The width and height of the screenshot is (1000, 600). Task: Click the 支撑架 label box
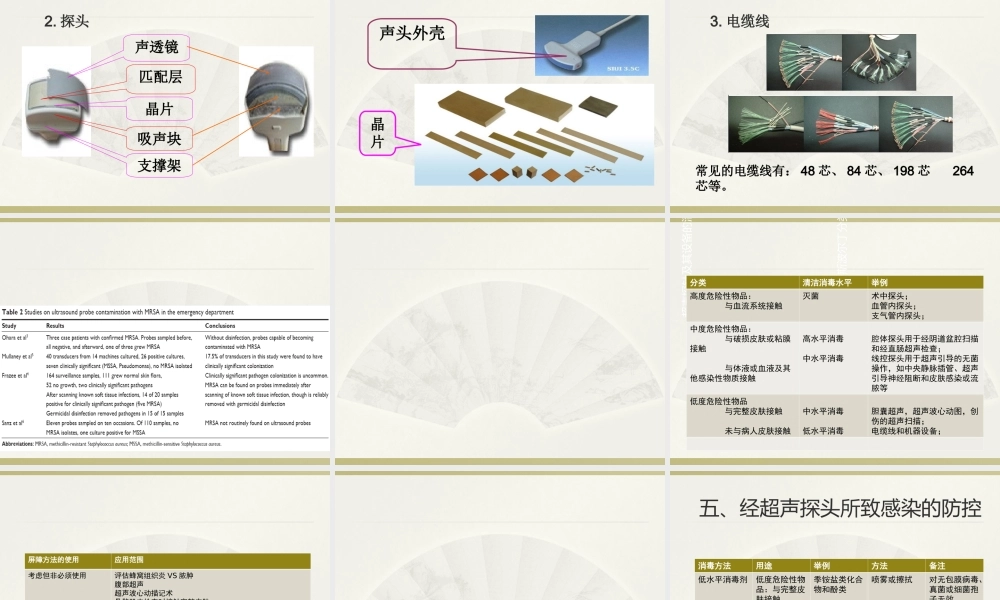point(159,166)
